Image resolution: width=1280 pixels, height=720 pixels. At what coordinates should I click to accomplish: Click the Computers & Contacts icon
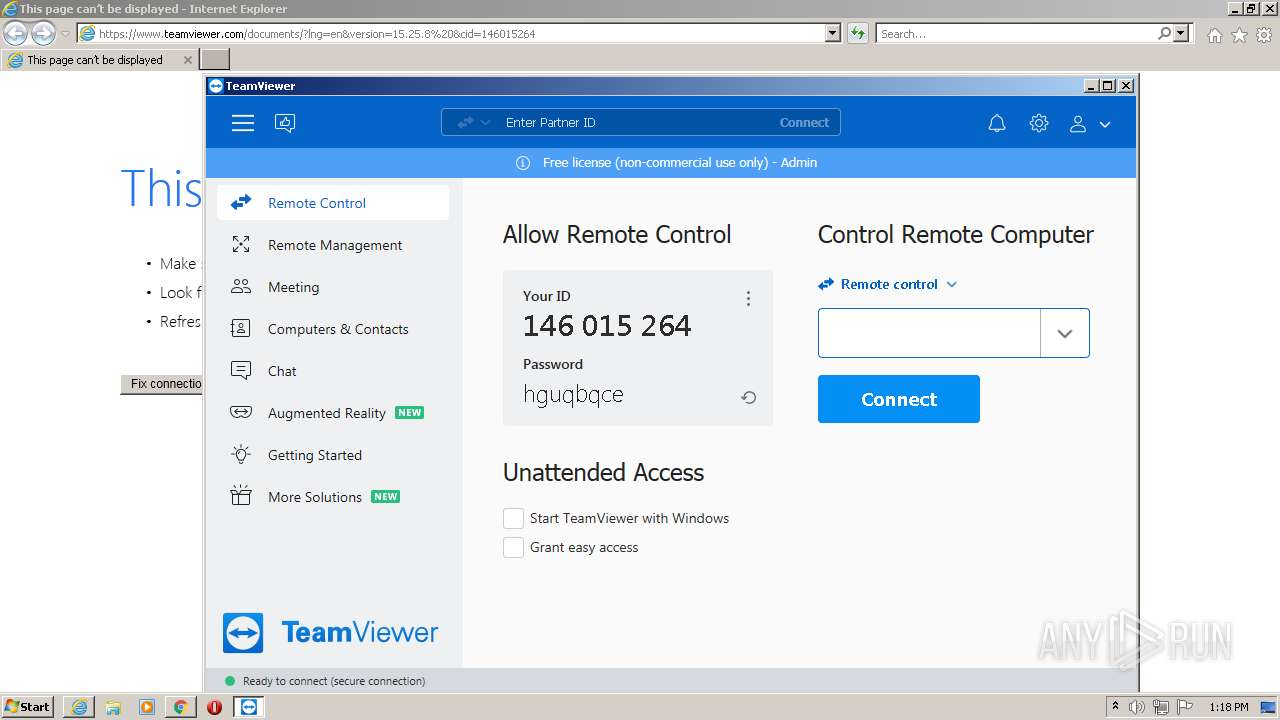241,328
